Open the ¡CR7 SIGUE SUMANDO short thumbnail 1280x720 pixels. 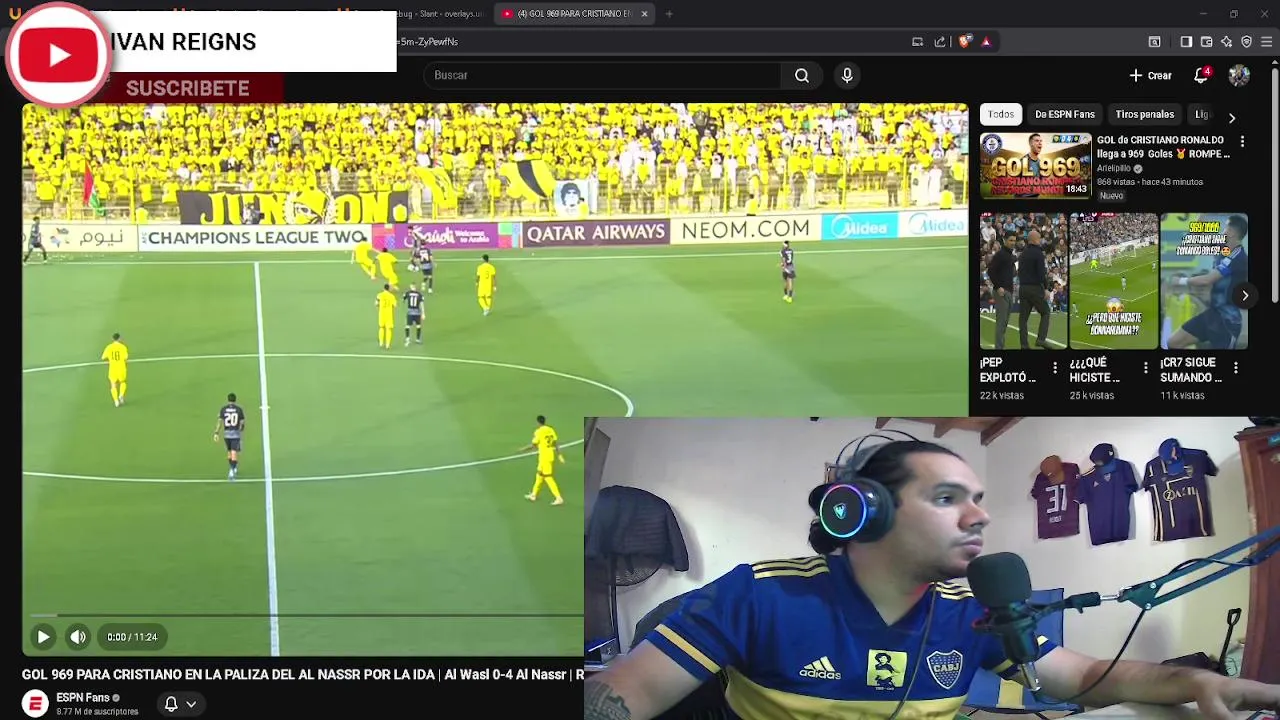tap(1204, 280)
